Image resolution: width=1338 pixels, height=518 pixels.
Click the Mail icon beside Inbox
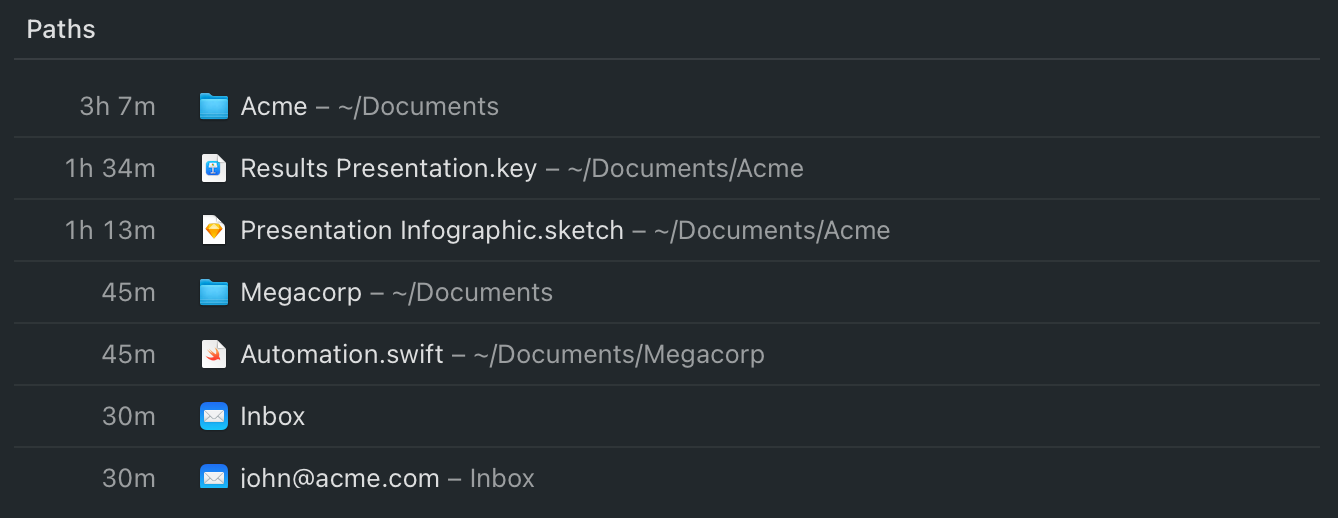point(214,416)
